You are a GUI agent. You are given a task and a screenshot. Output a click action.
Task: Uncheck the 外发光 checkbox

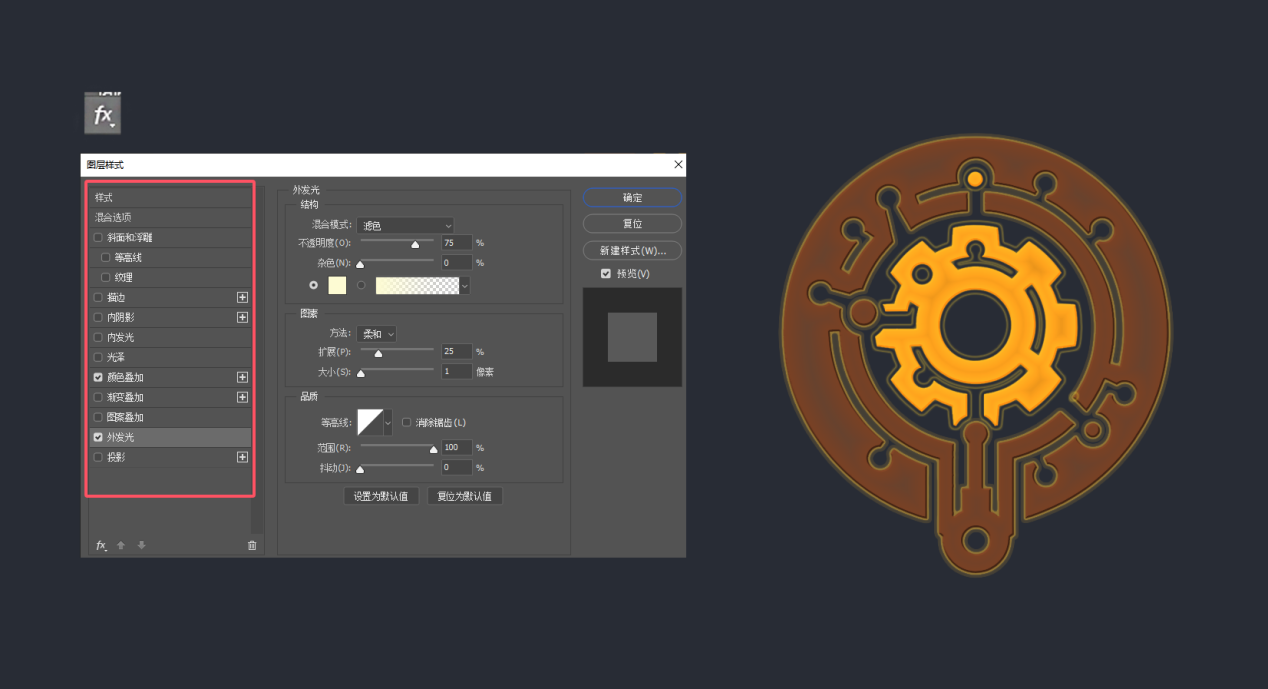click(98, 437)
